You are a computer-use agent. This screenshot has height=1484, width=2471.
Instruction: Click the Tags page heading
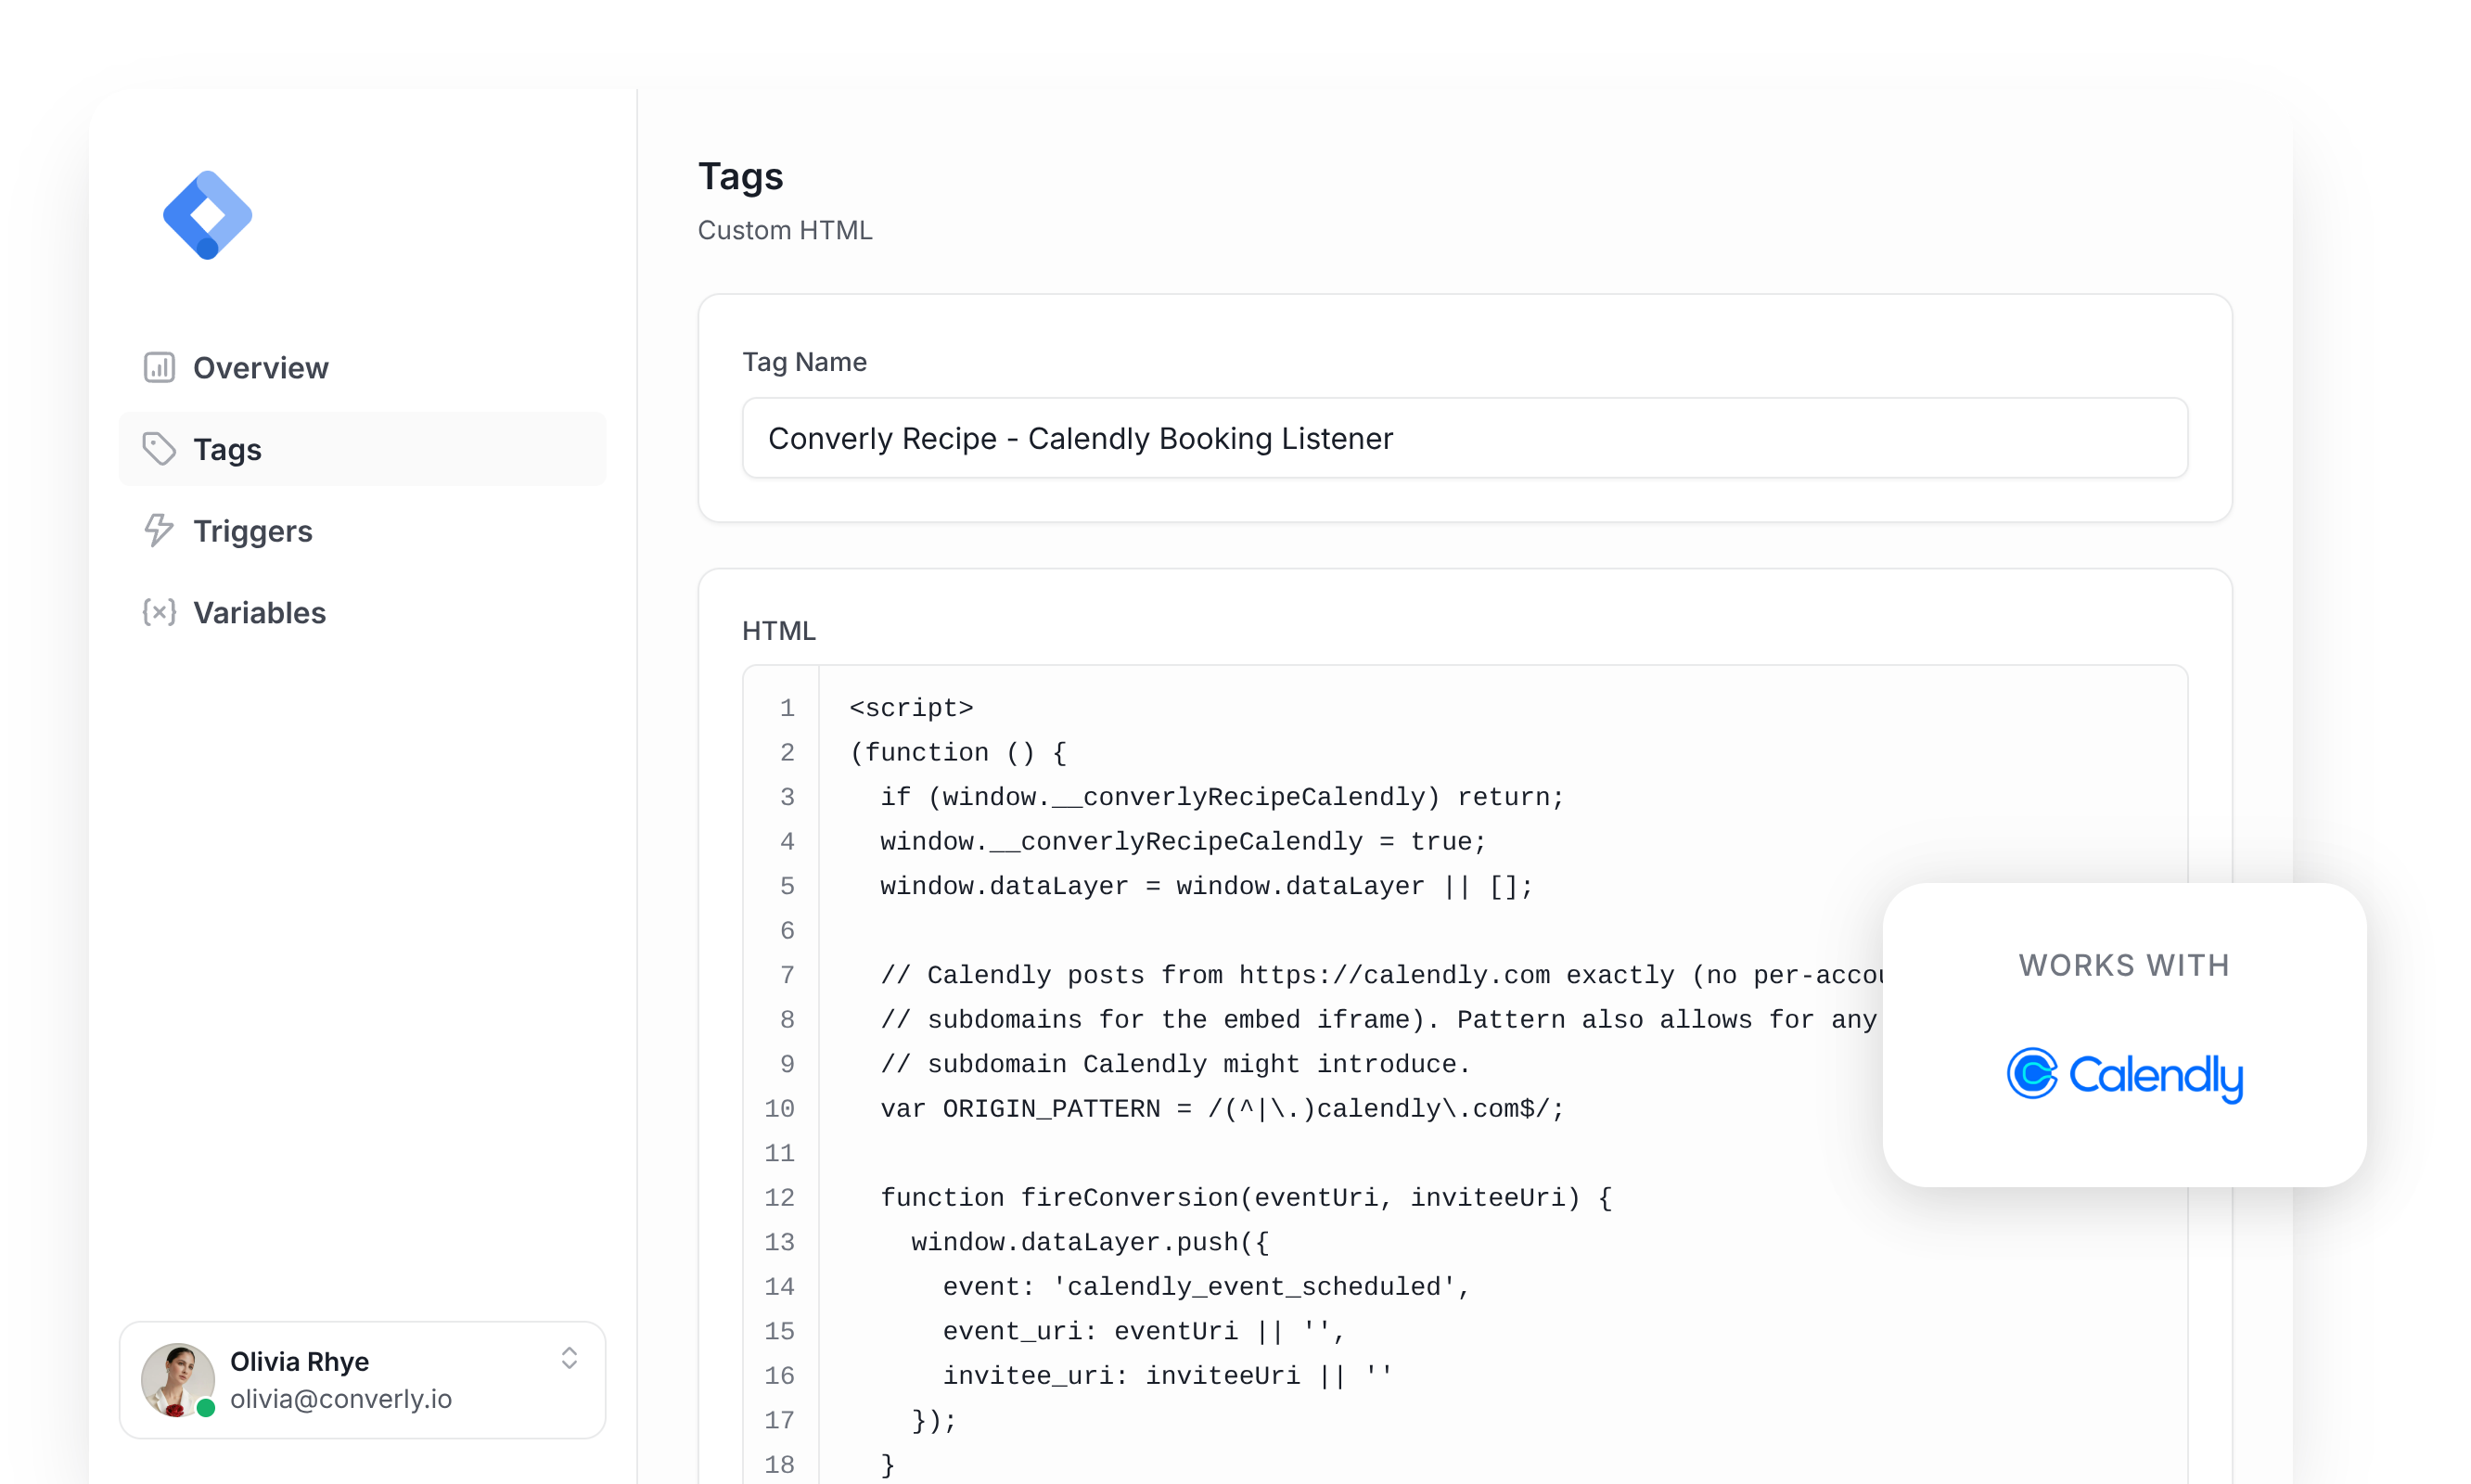click(740, 176)
